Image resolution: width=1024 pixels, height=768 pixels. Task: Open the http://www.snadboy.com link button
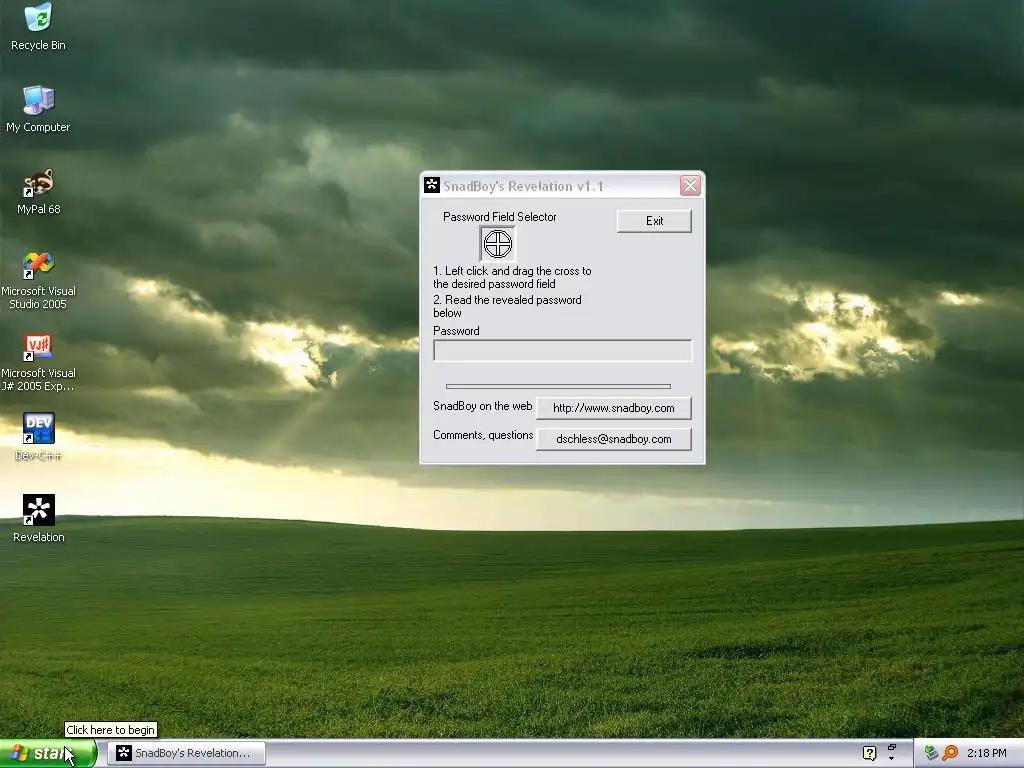(613, 408)
